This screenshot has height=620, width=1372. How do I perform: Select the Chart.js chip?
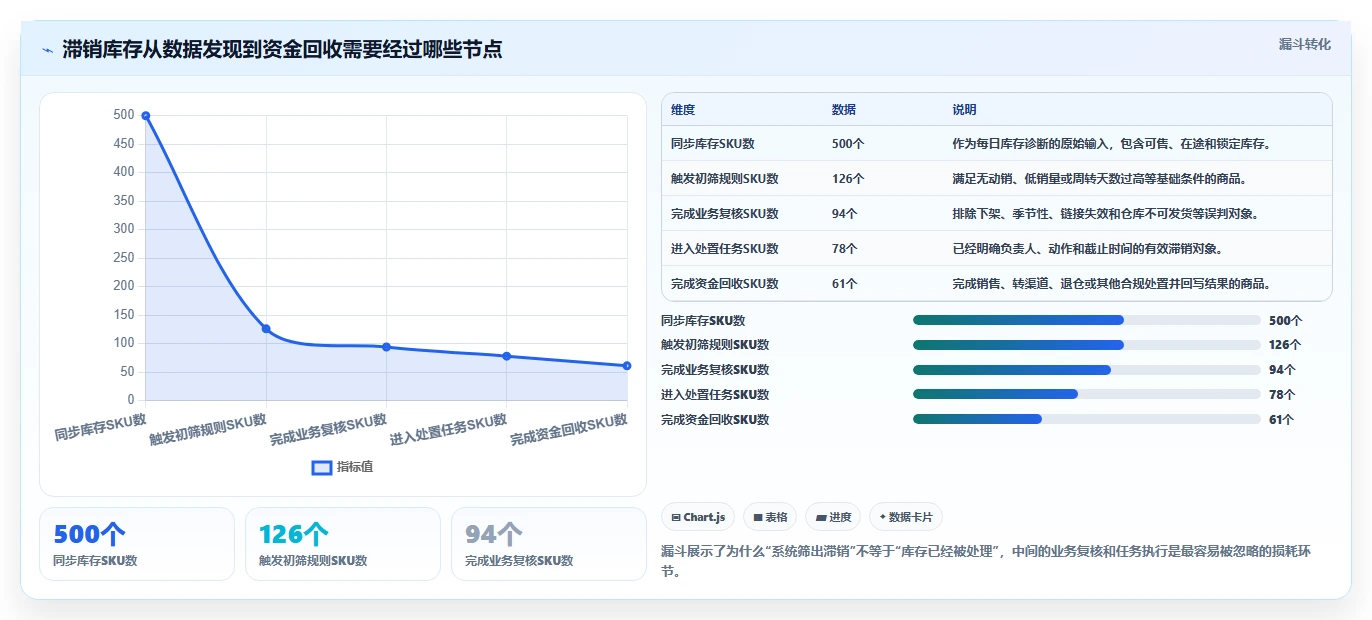tap(698, 517)
